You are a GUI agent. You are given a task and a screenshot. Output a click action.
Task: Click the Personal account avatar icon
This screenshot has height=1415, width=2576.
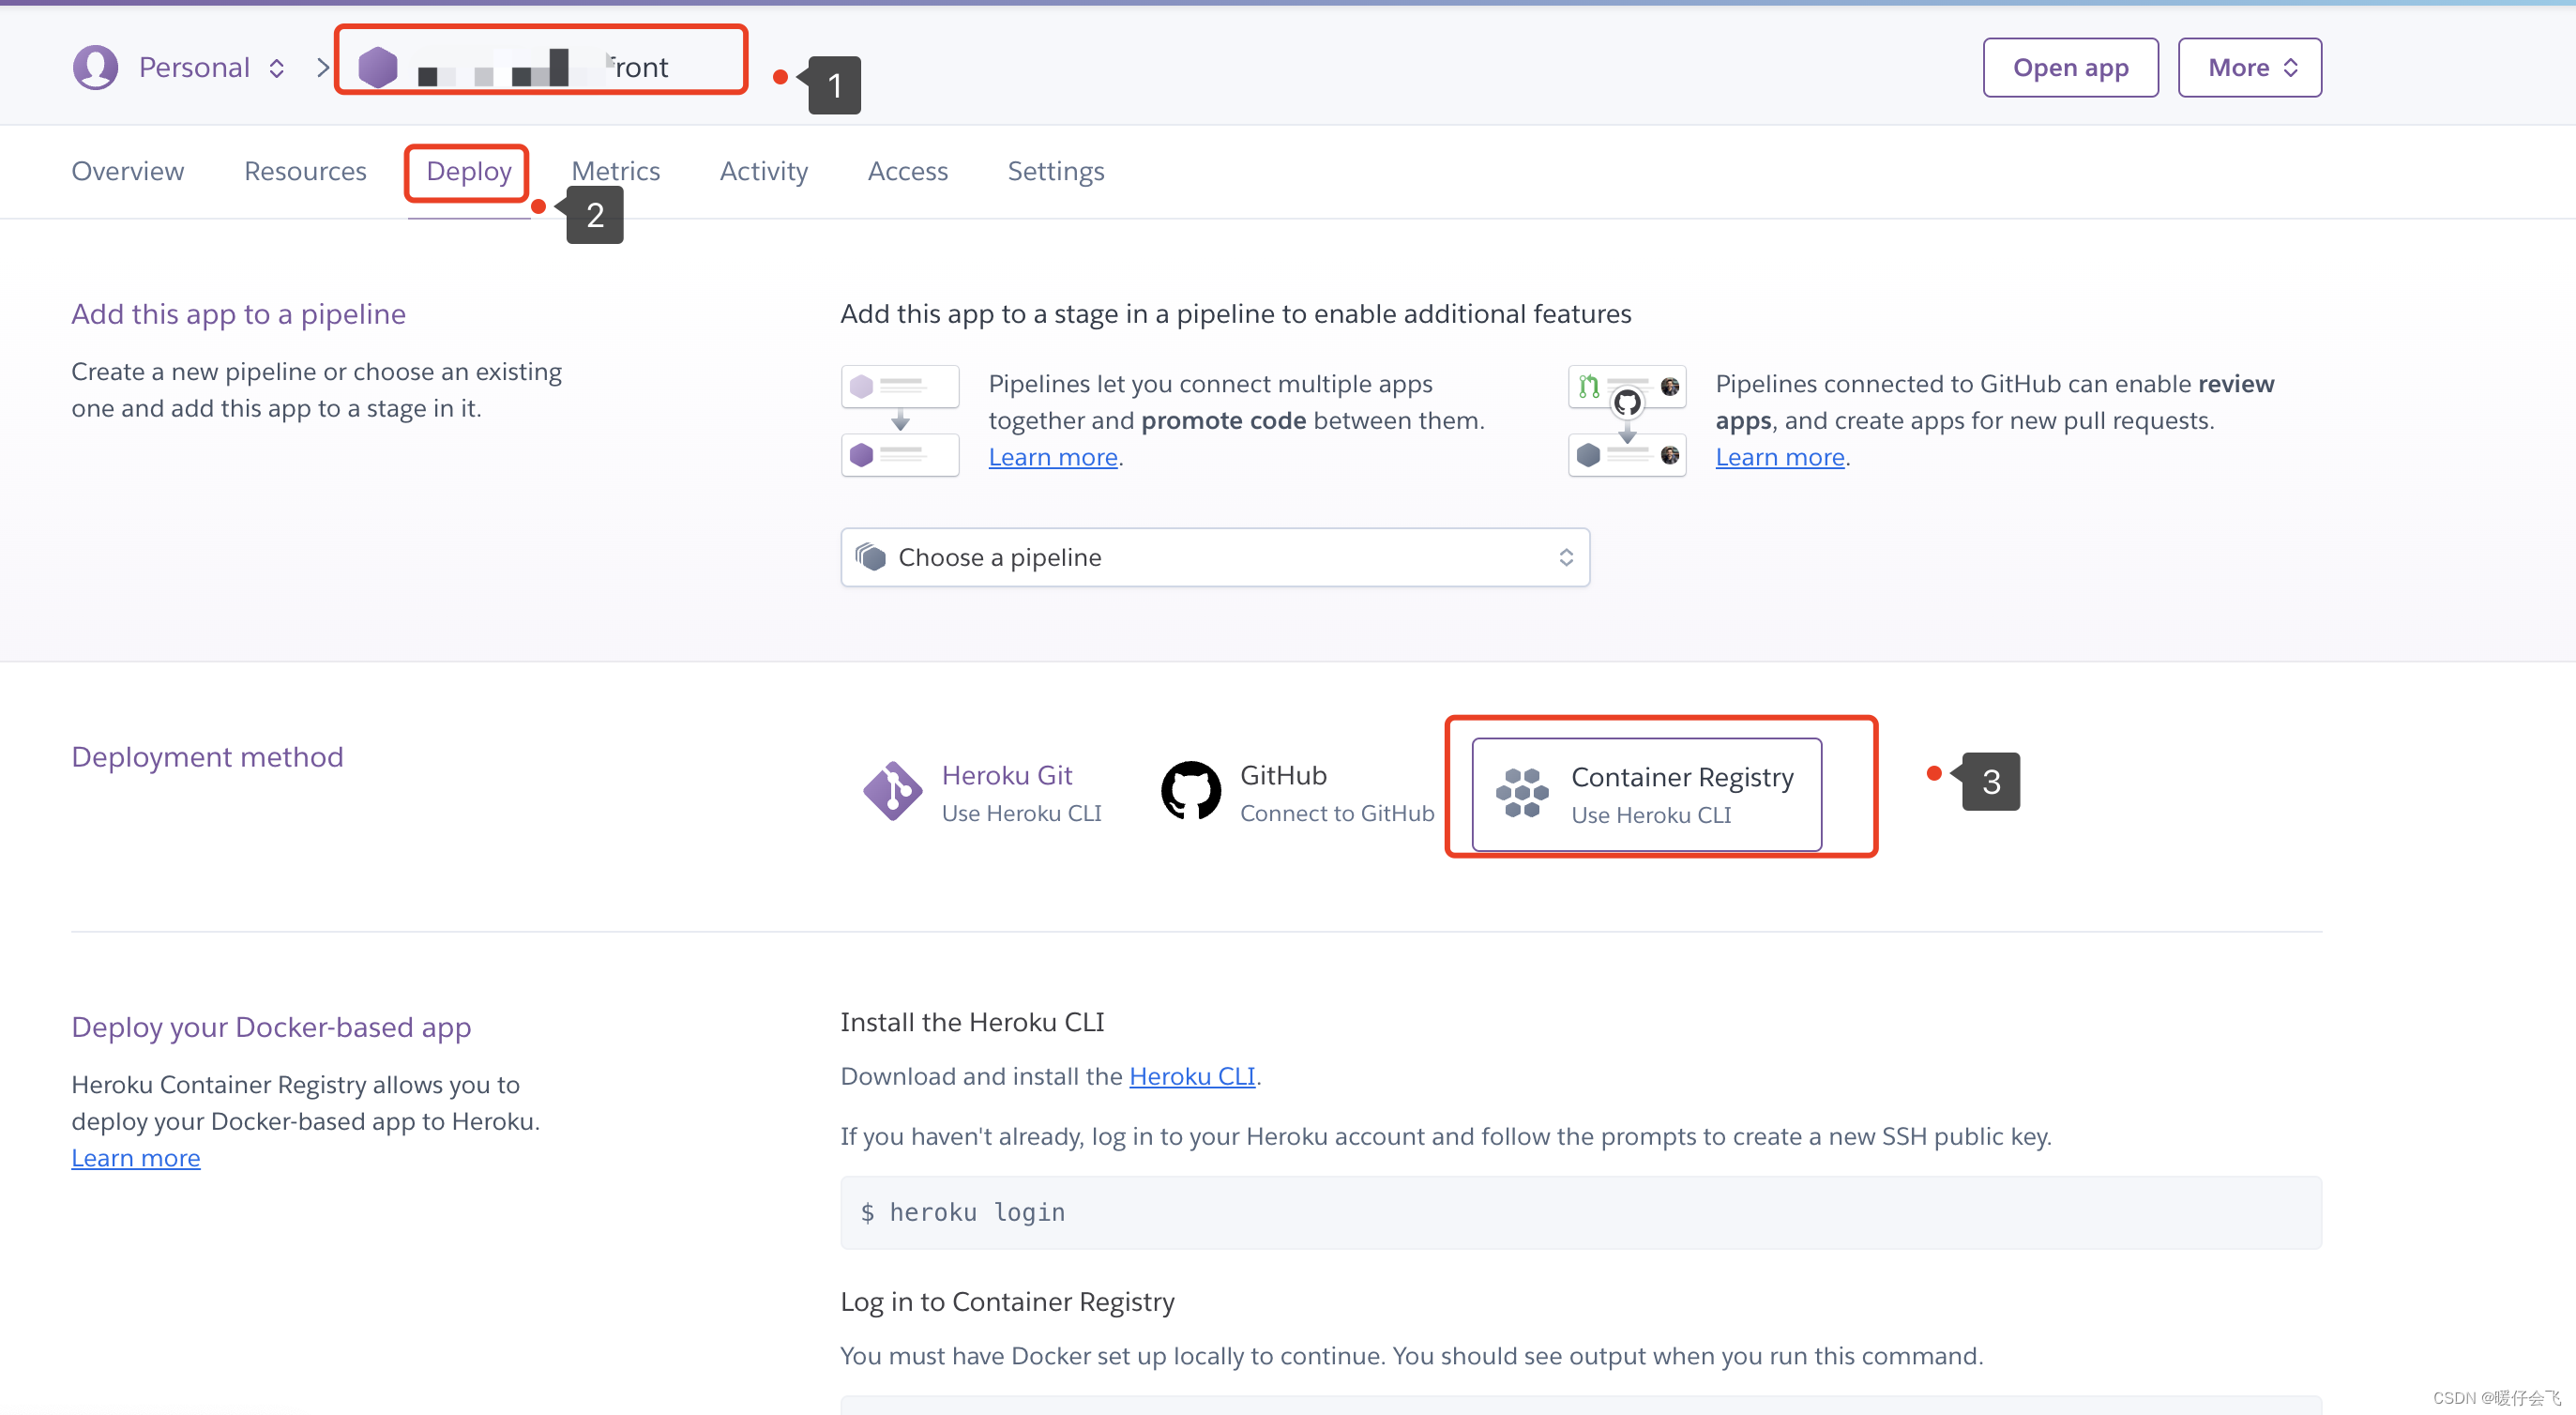coord(92,67)
